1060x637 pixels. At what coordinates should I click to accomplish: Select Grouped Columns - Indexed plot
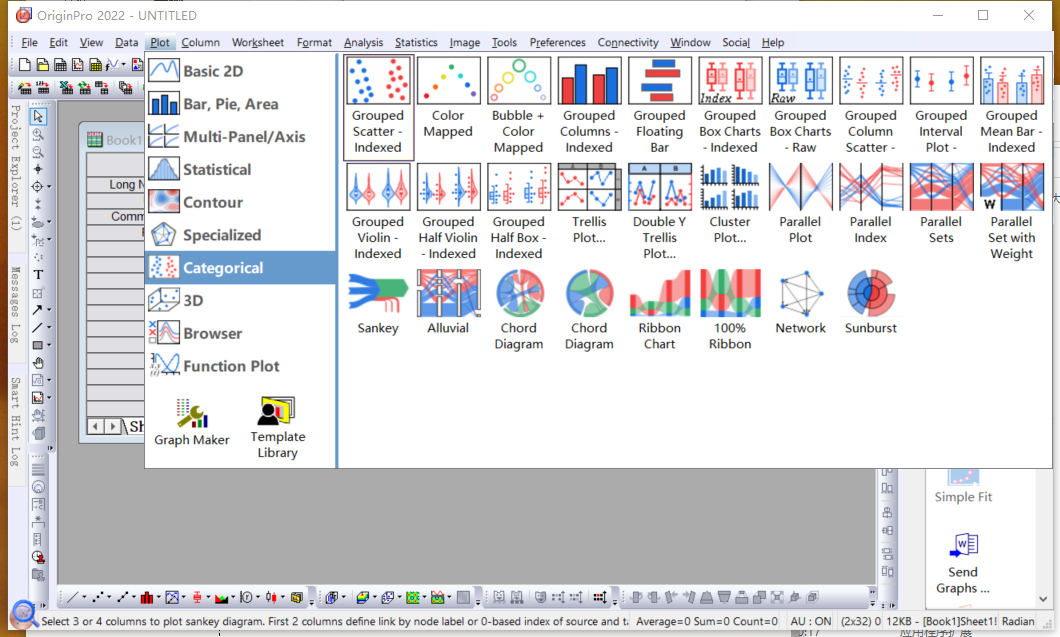point(589,107)
